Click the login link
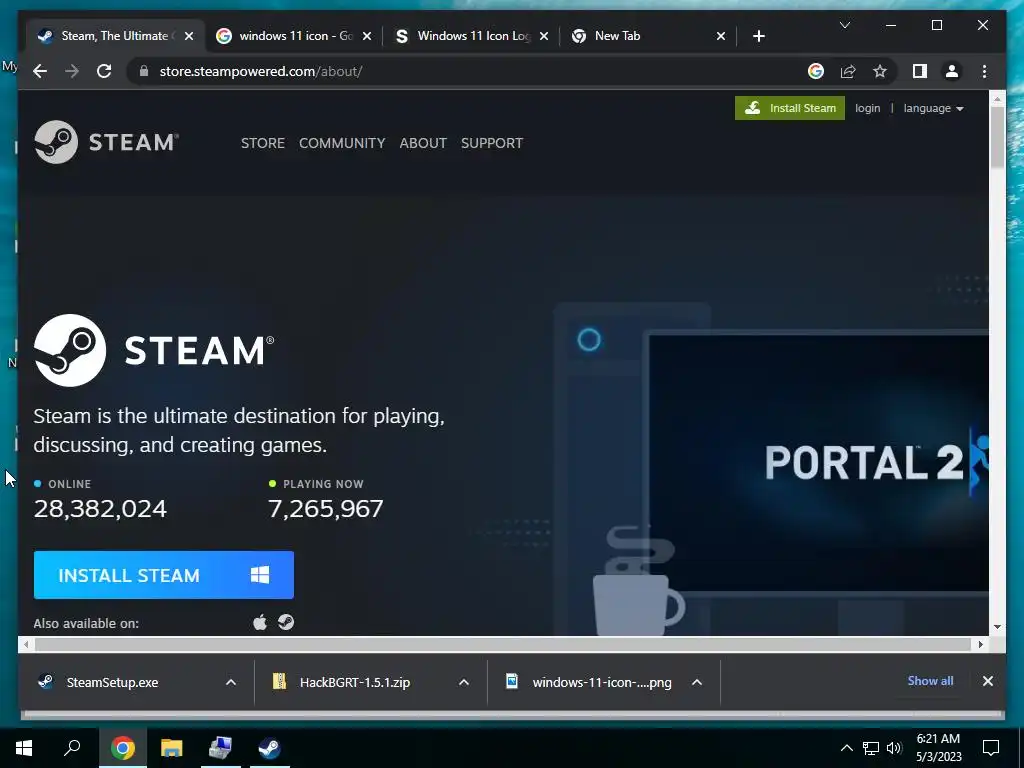 tap(867, 108)
